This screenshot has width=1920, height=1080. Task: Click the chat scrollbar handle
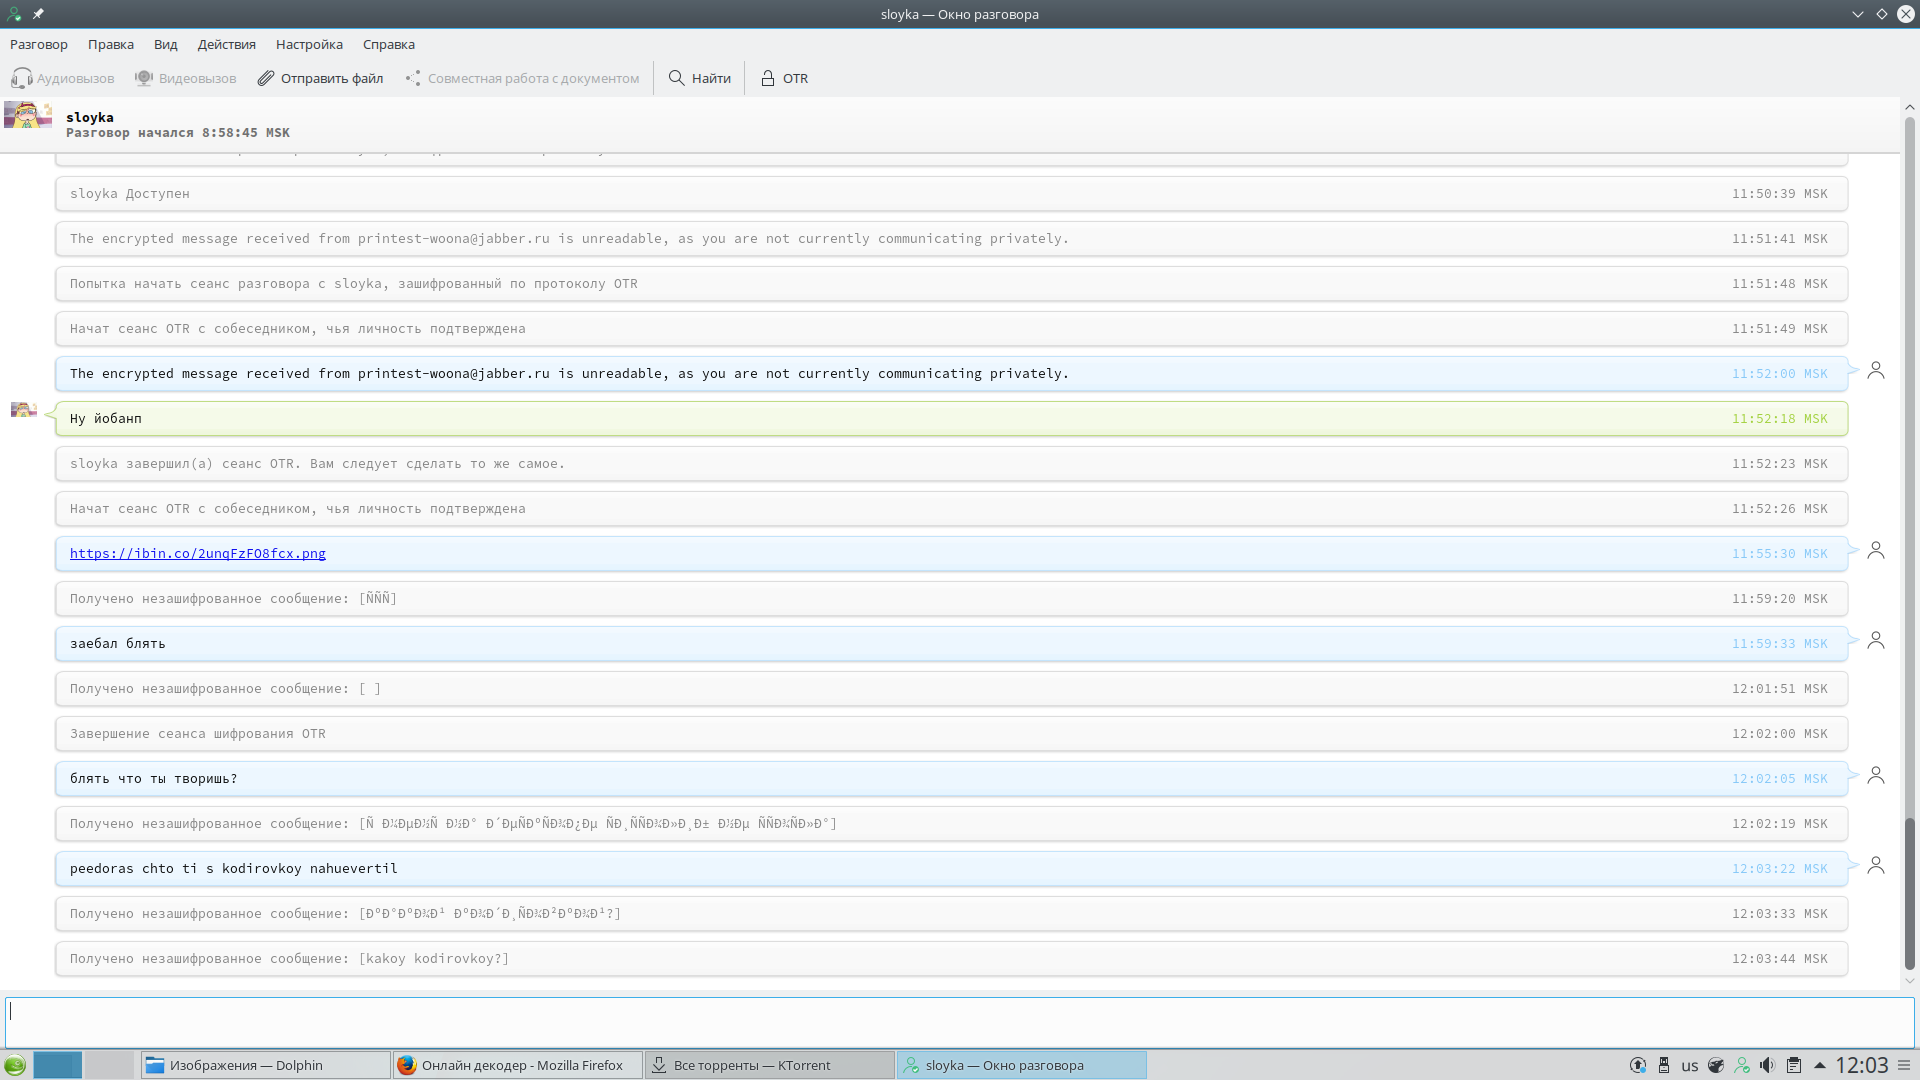point(1909,893)
